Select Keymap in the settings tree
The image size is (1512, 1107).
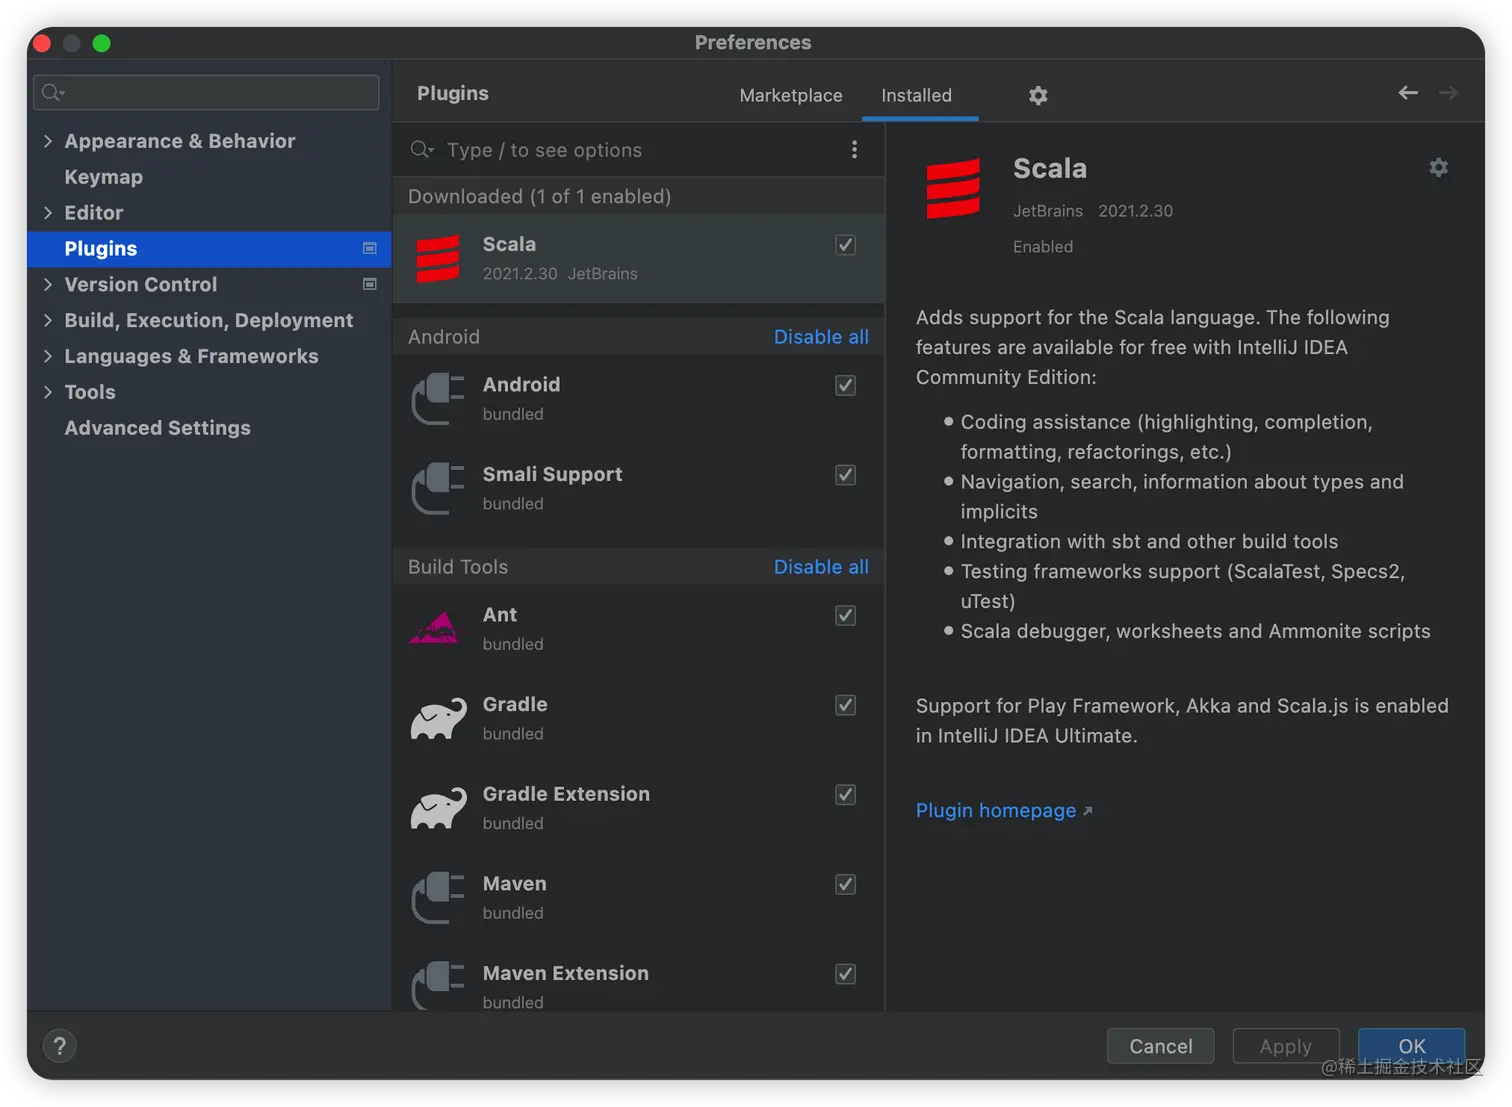104,177
